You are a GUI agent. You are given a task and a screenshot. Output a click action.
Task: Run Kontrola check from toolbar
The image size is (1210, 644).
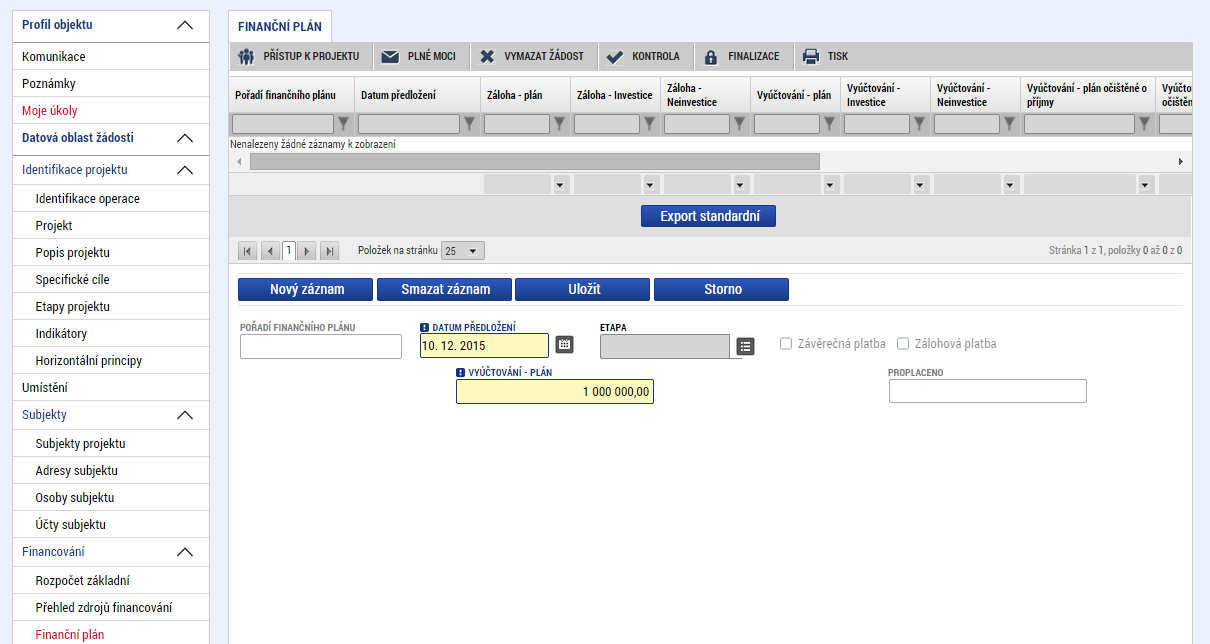643,56
